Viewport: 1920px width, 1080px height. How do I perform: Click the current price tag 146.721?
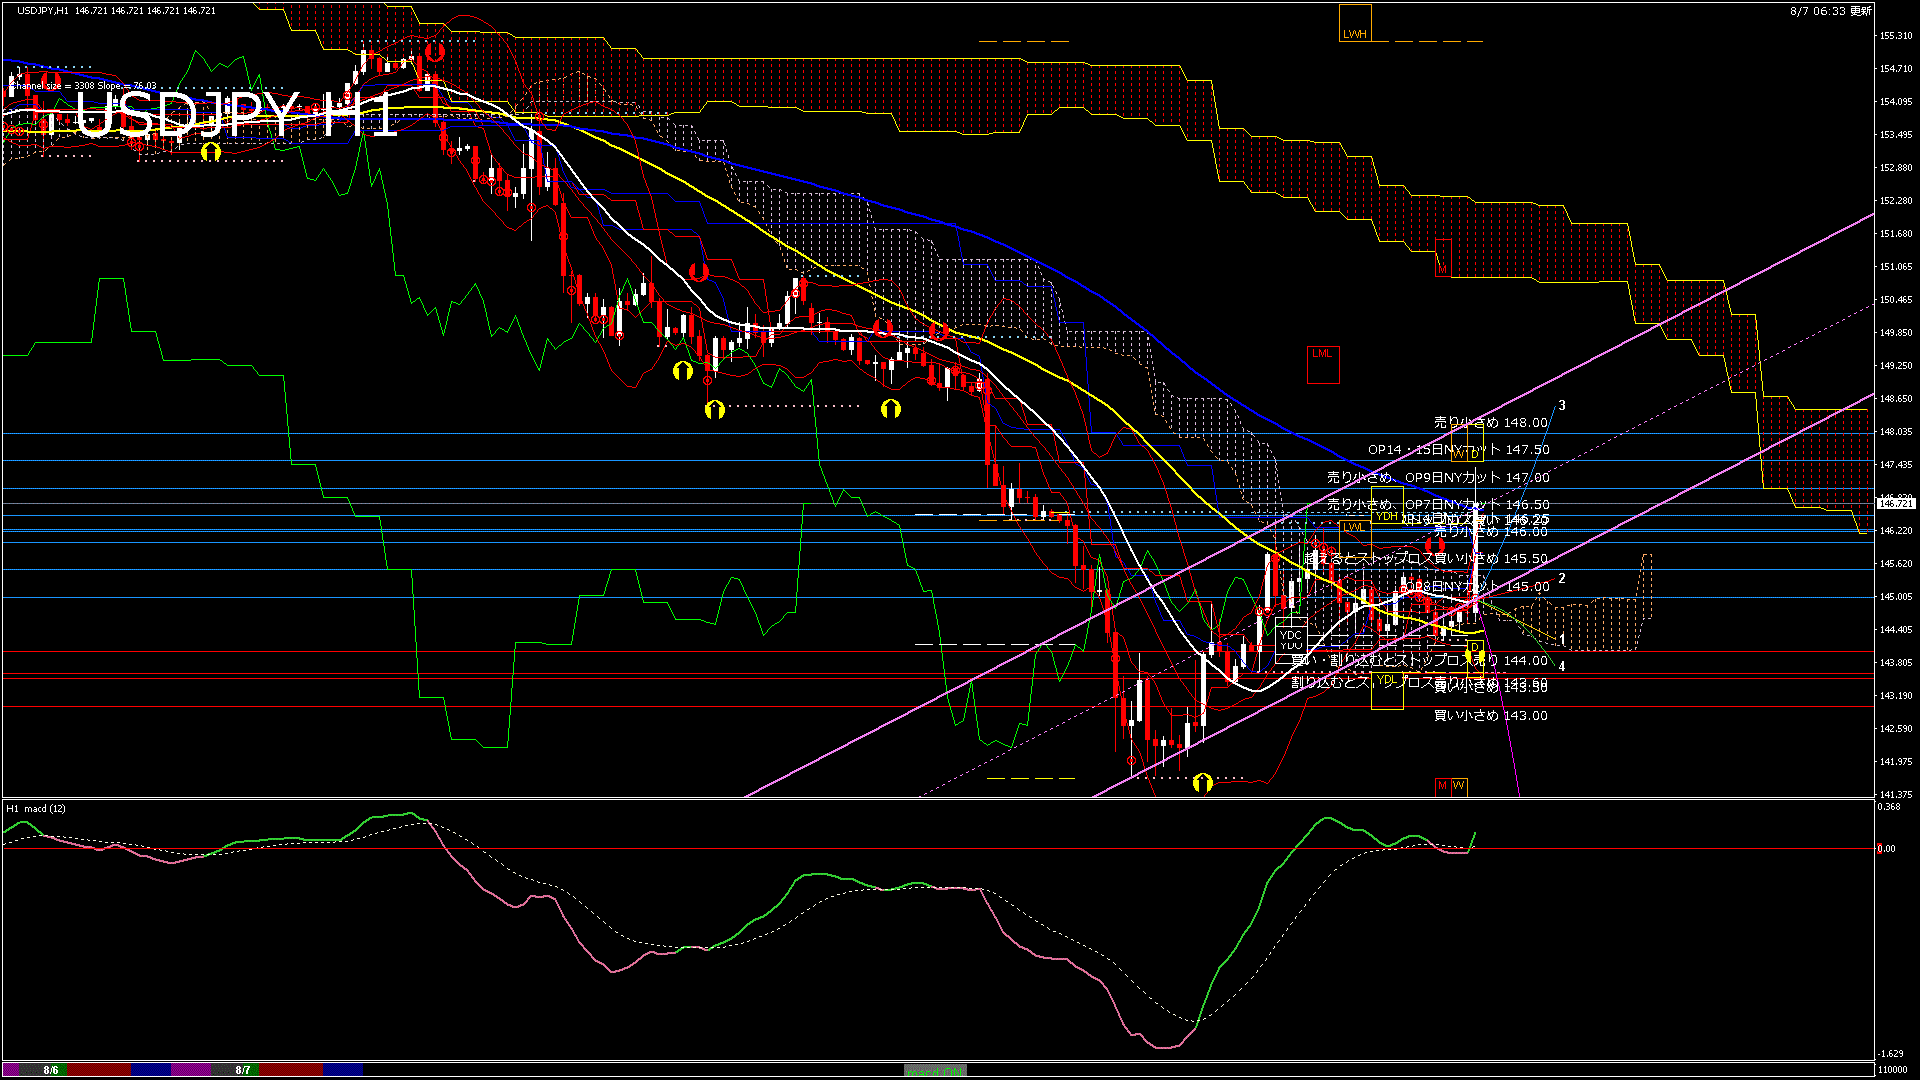(x=1895, y=504)
